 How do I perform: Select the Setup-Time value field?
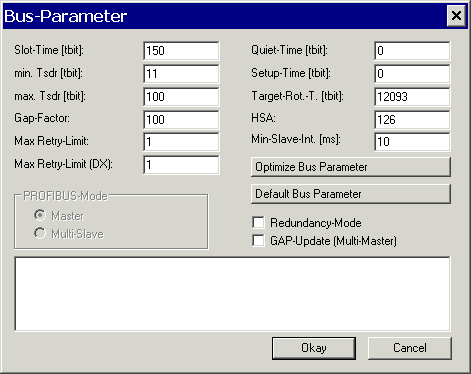pos(412,74)
